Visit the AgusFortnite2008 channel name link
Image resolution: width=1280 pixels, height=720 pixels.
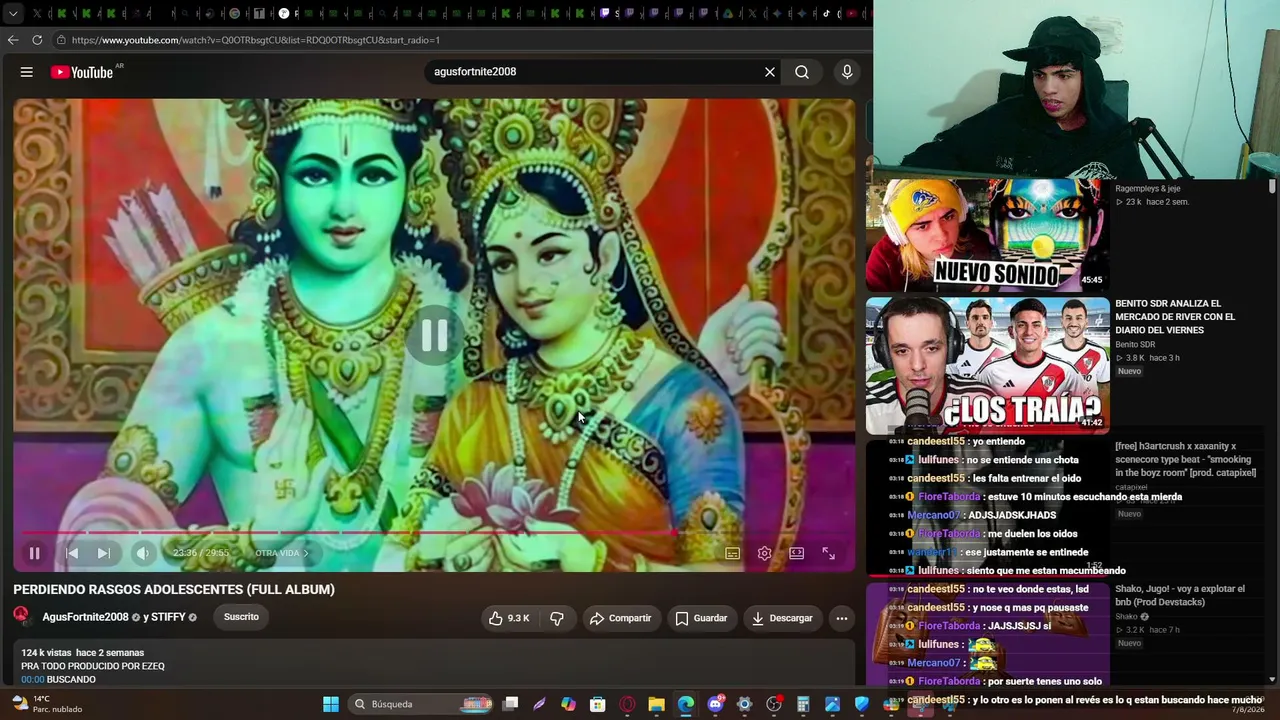pos(85,617)
